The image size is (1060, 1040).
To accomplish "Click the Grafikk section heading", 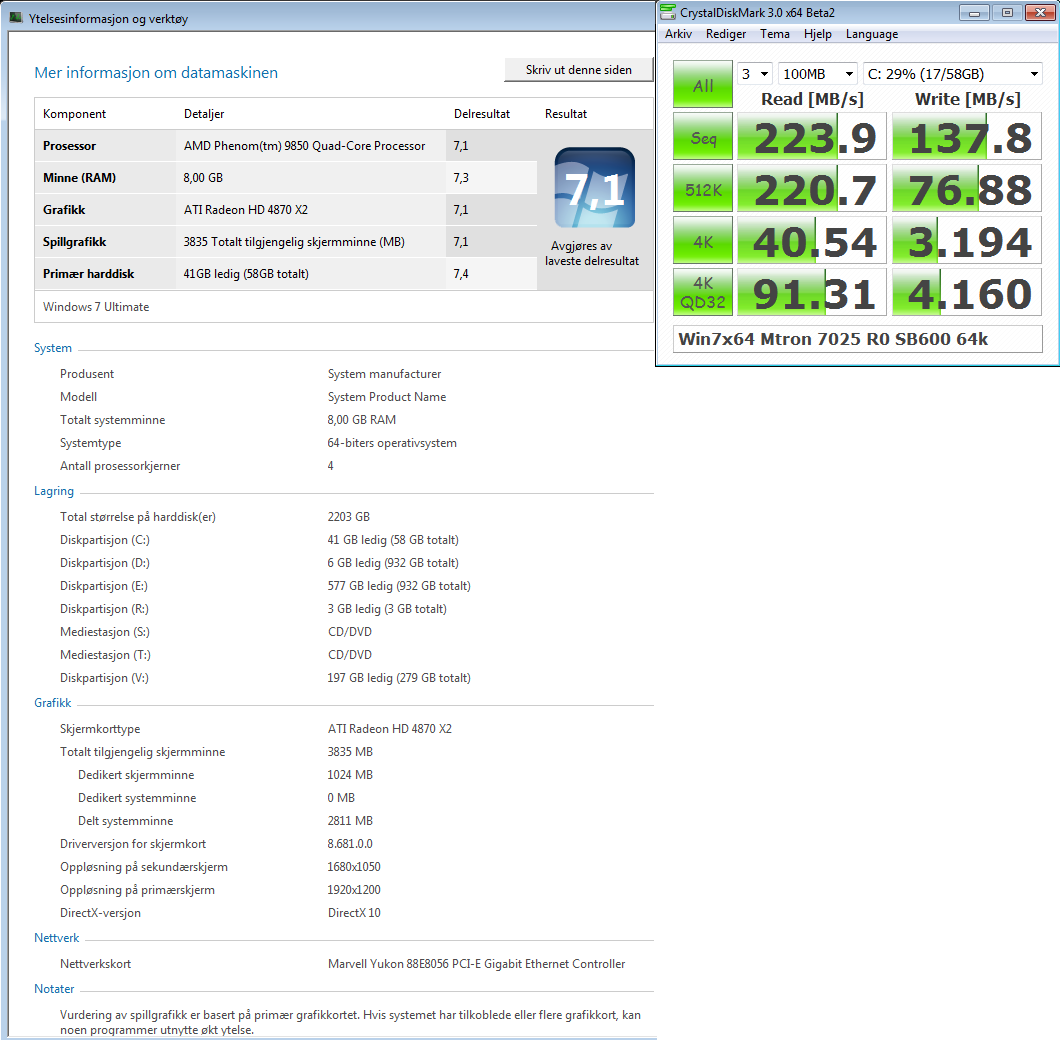I will [53, 703].
